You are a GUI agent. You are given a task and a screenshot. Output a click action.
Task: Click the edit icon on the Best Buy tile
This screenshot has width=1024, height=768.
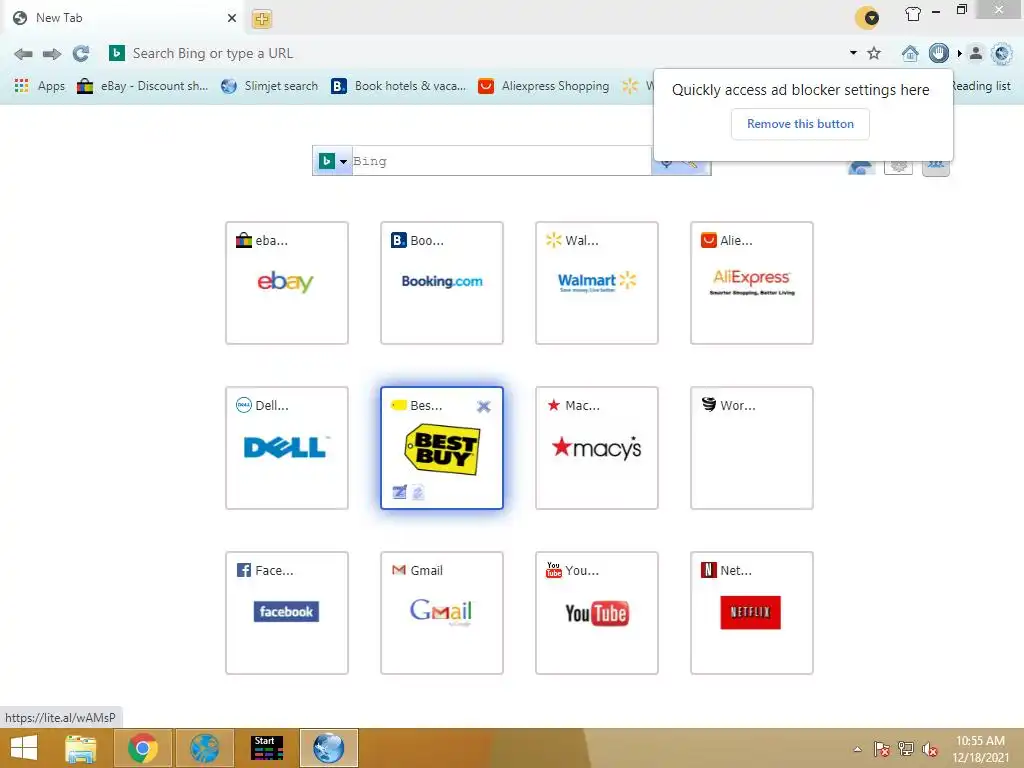(x=400, y=492)
